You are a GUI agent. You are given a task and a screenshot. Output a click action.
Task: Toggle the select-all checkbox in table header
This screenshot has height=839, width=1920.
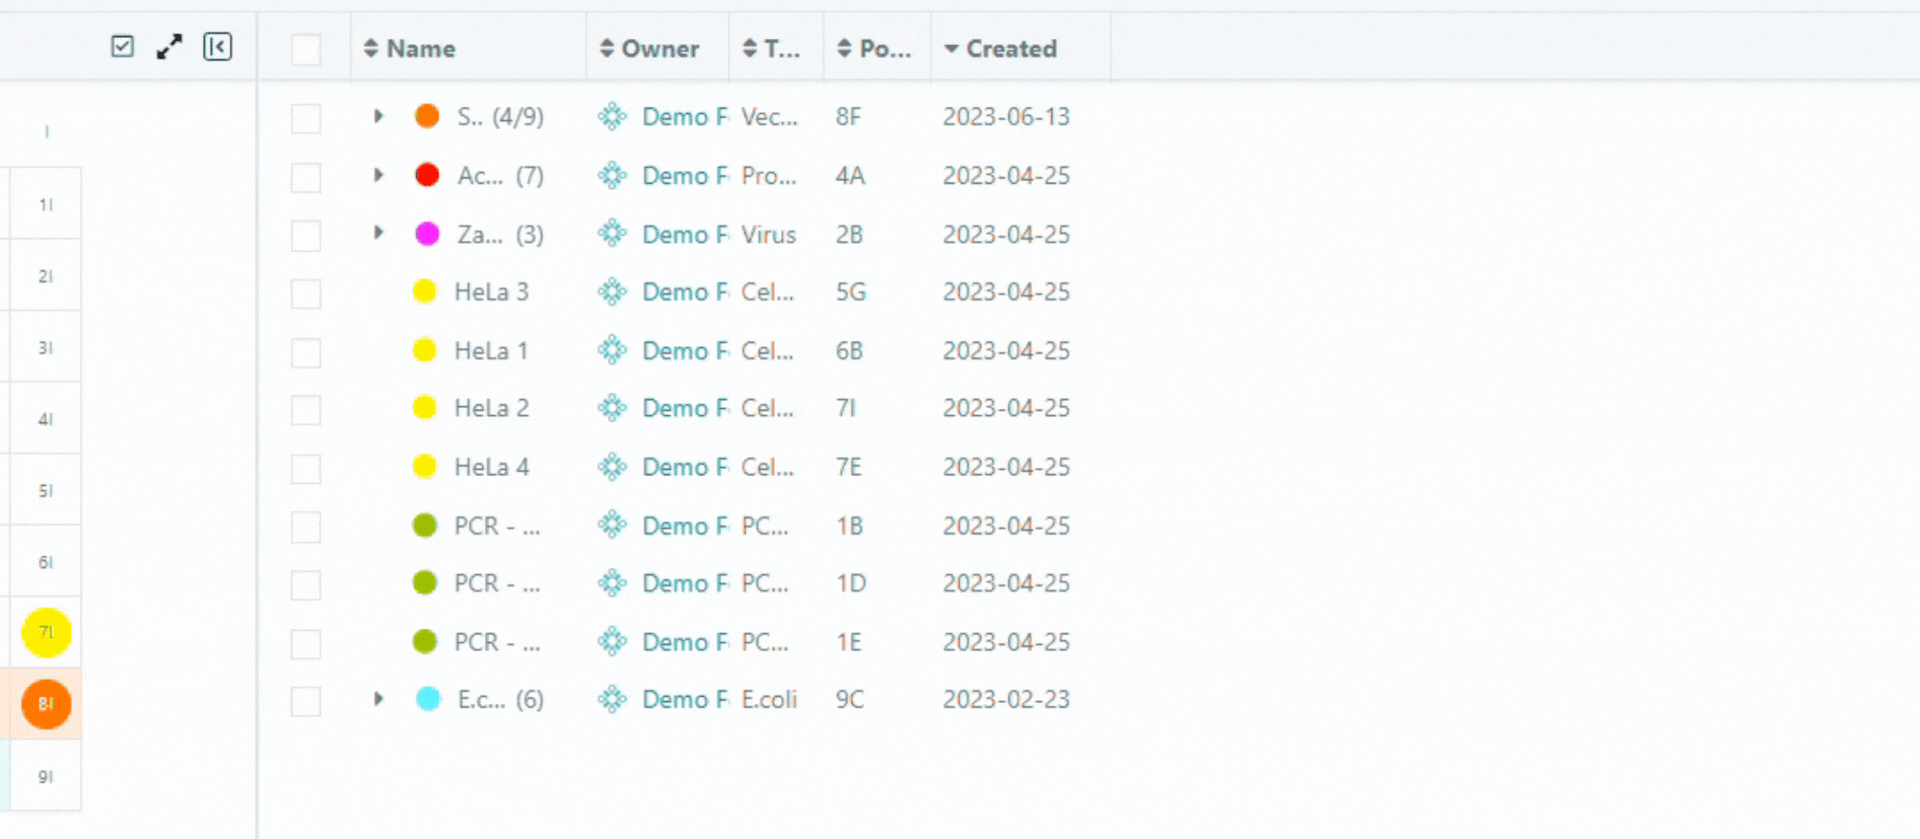coord(306,49)
